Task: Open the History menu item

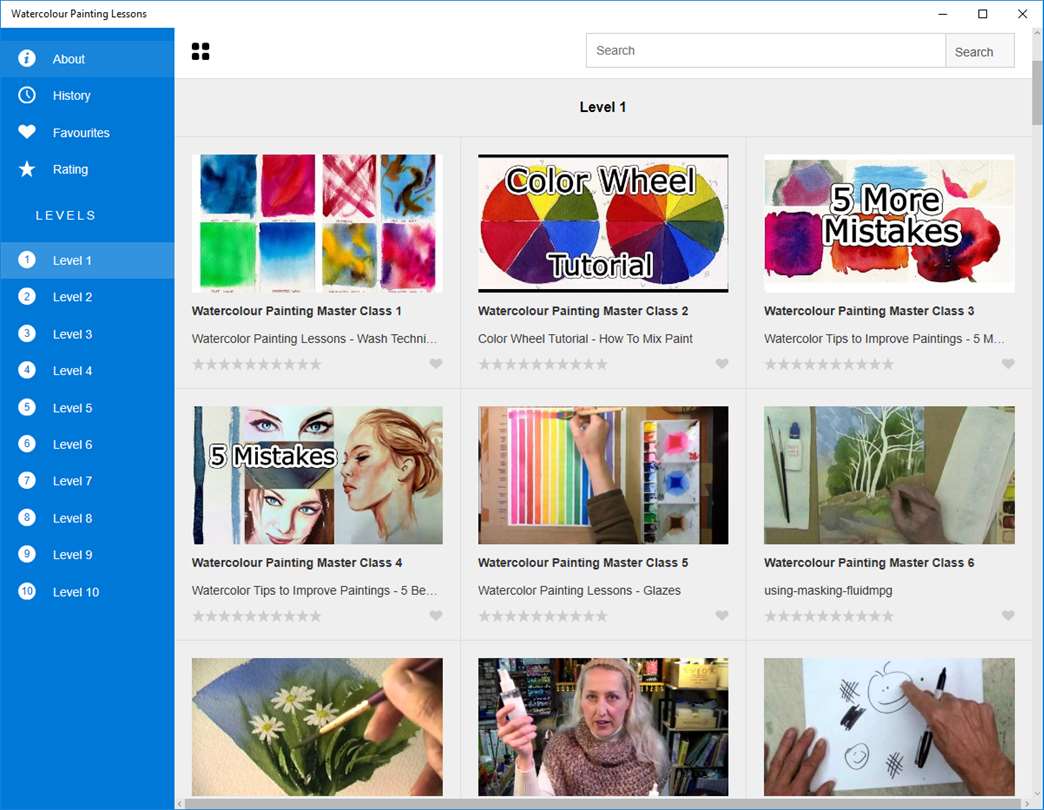Action: (87, 95)
